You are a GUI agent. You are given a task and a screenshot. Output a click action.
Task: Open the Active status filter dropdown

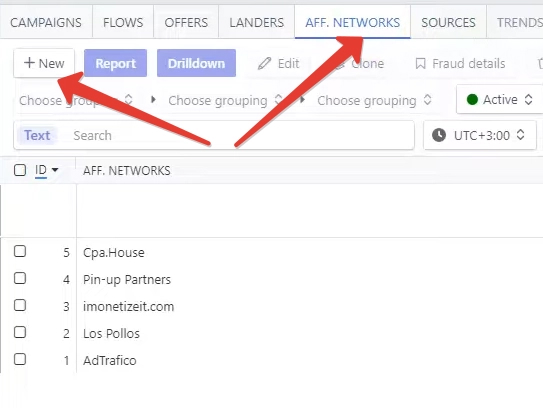coord(499,99)
